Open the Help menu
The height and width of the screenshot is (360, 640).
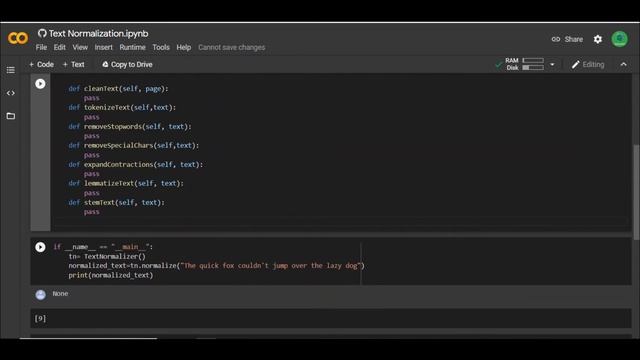pos(184,47)
